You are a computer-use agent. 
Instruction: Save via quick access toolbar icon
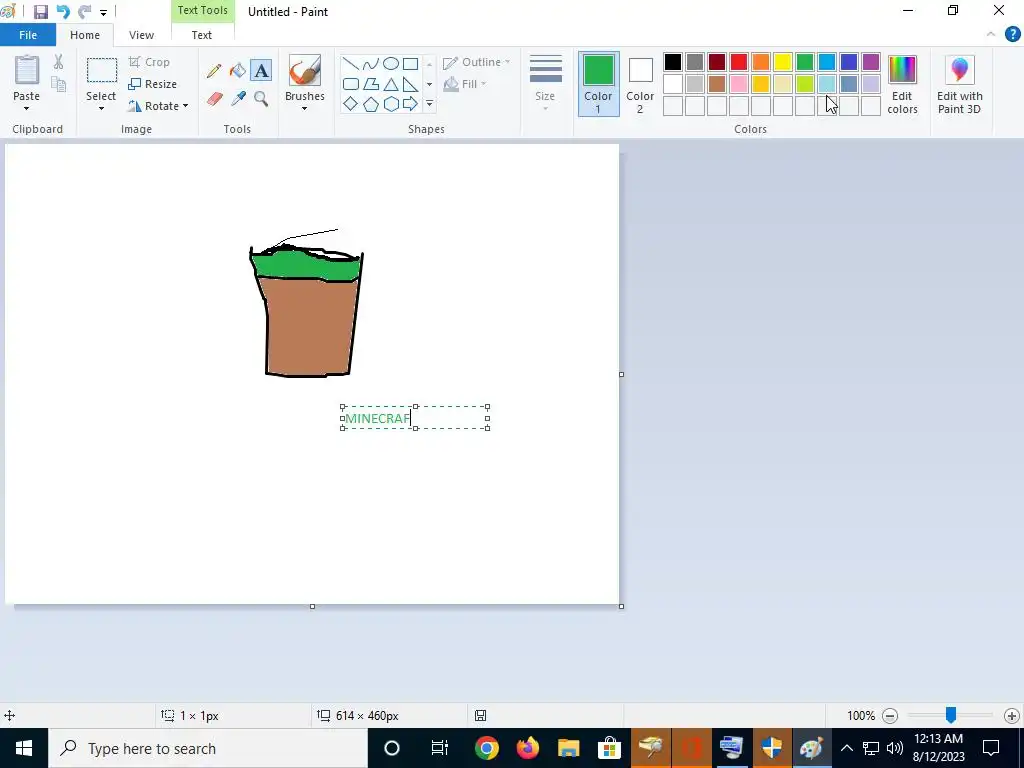(x=40, y=12)
